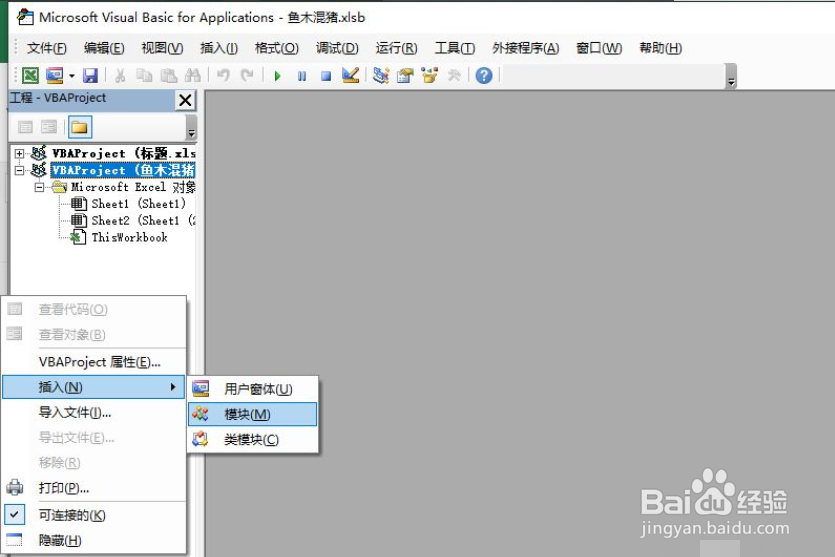Click the Break pause icon
This screenshot has height=557, width=835.
point(302,76)
